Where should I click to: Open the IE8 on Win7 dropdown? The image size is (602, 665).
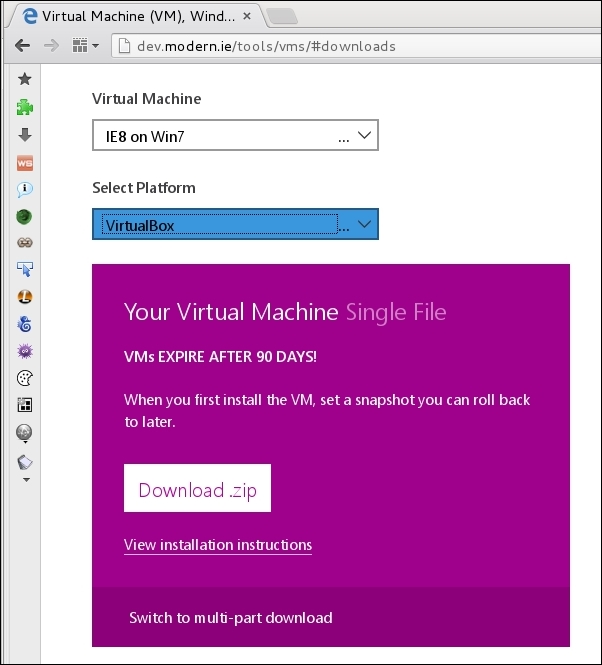coord(235,135)
